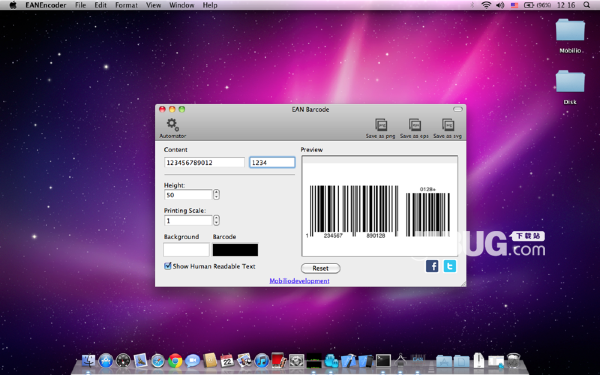This screenshot has width=600, height=375.
Task: Click the toolbar toggle pill in title bar
Action: [x=458, y=109]
